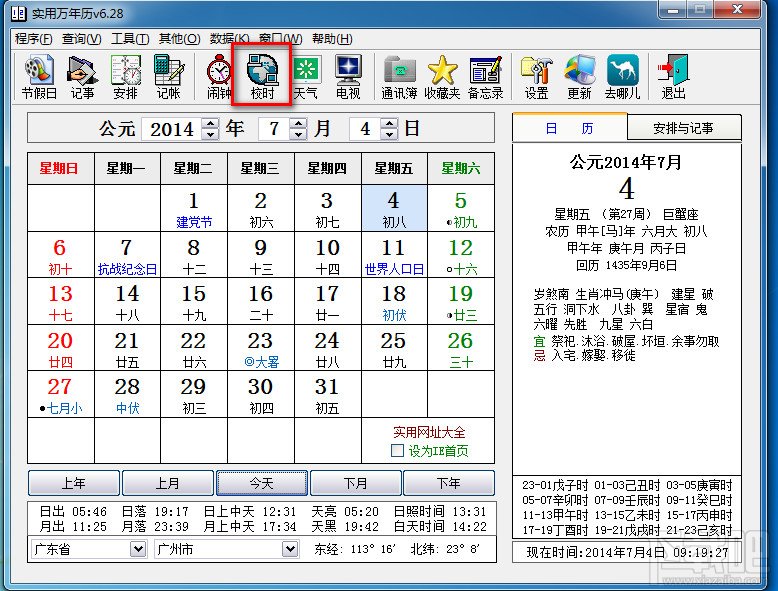Increase the day with up arrow
The height and width of the screenshot is (591, 778).
(x=390, y=124)
